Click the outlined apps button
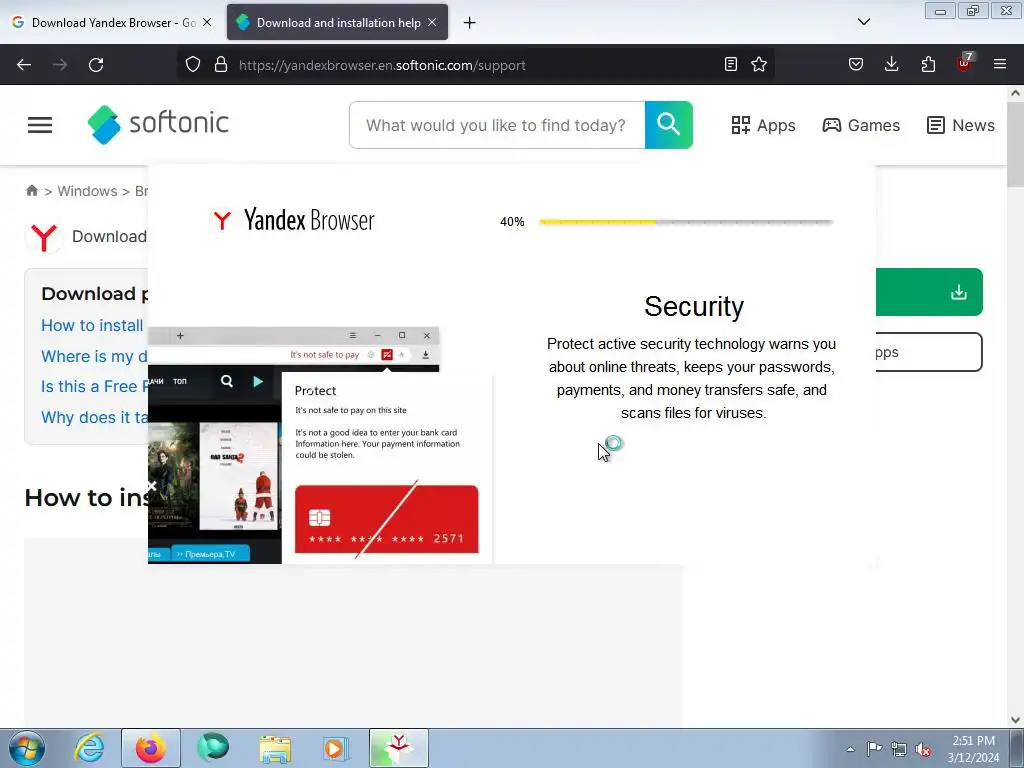1024x768 pixels. point(929,352)
